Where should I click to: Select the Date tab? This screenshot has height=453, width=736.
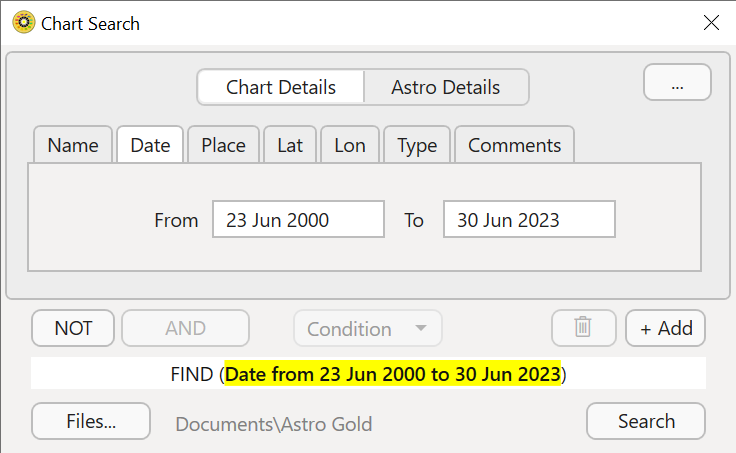click(x=150, y=145)
